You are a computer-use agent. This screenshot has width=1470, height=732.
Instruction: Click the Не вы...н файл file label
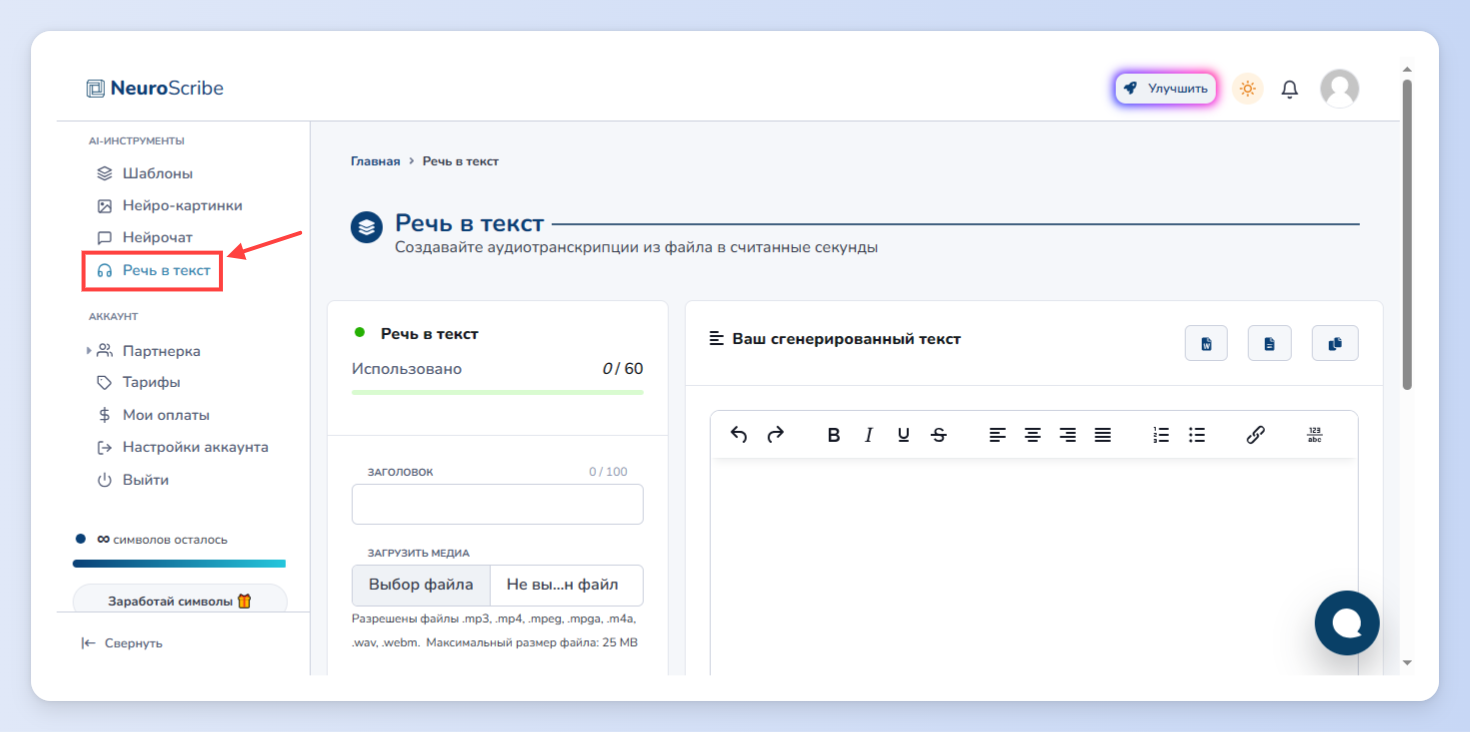point(562,585)
